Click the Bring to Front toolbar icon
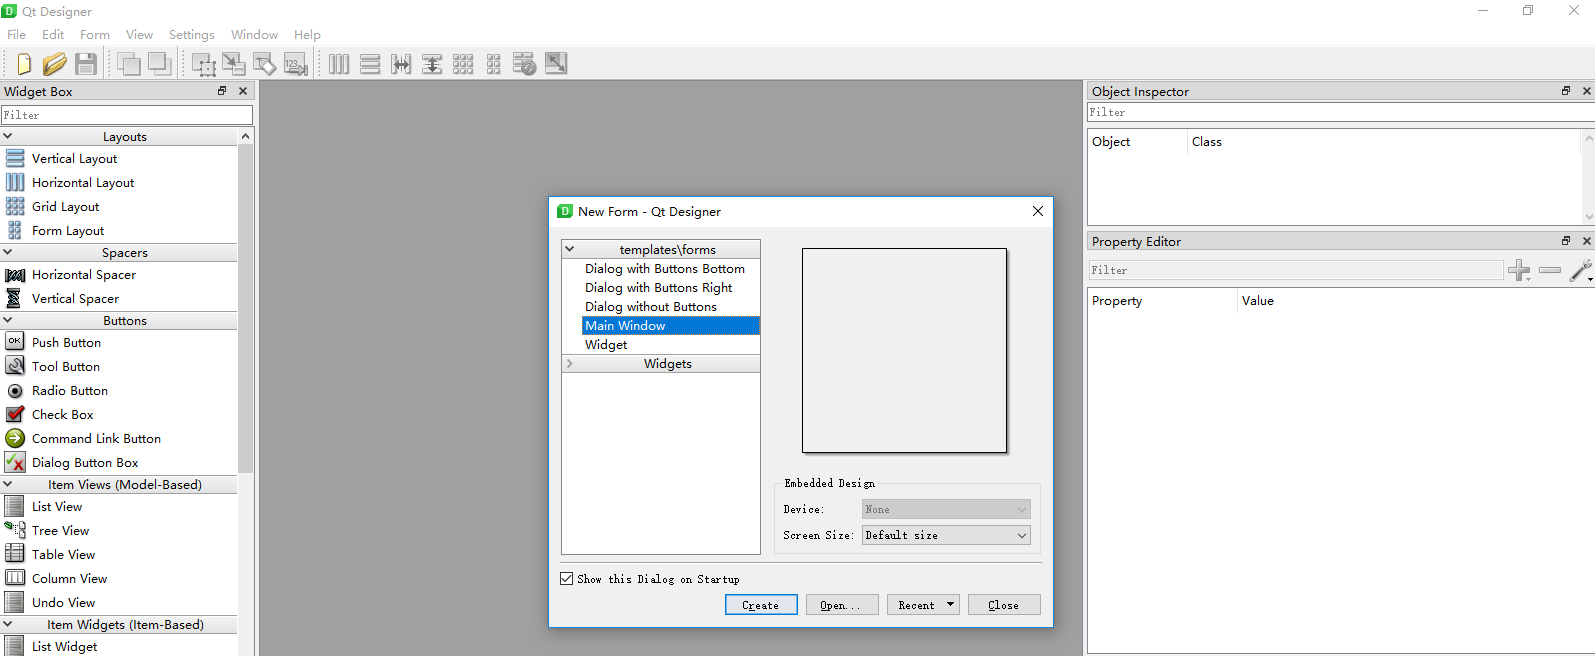The width and height of the screenshot is (1595, 656). tap(159, 64)
